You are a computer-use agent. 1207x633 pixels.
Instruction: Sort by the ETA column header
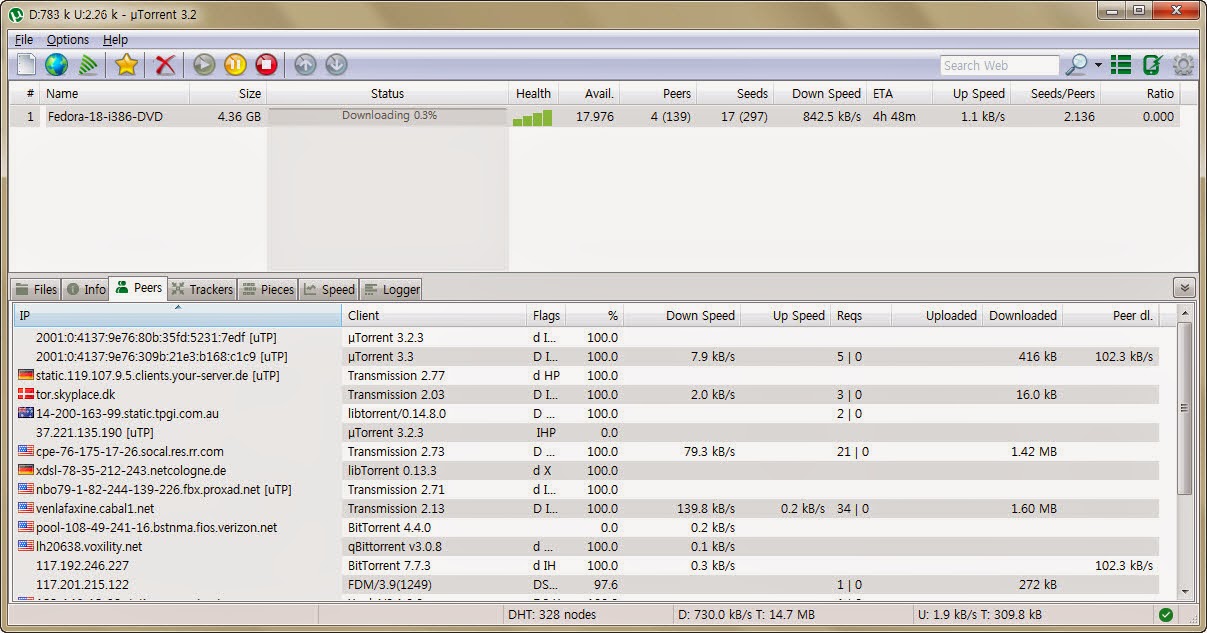[x=900, y=93]
